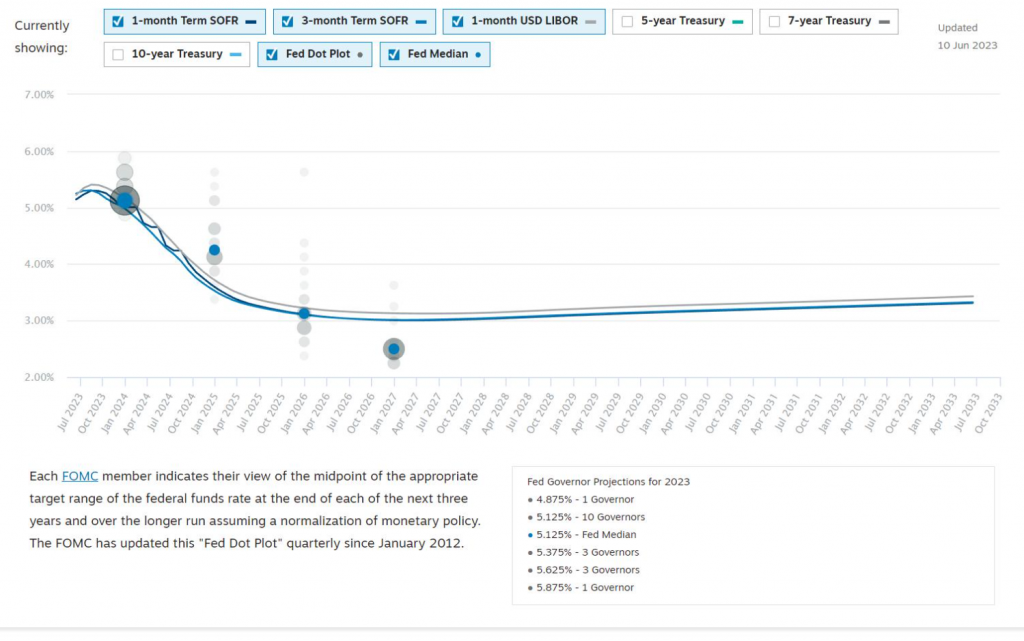Open the FOMC link in description
This screenshot has width=1024, height=641.
click(x=80, y=476)
